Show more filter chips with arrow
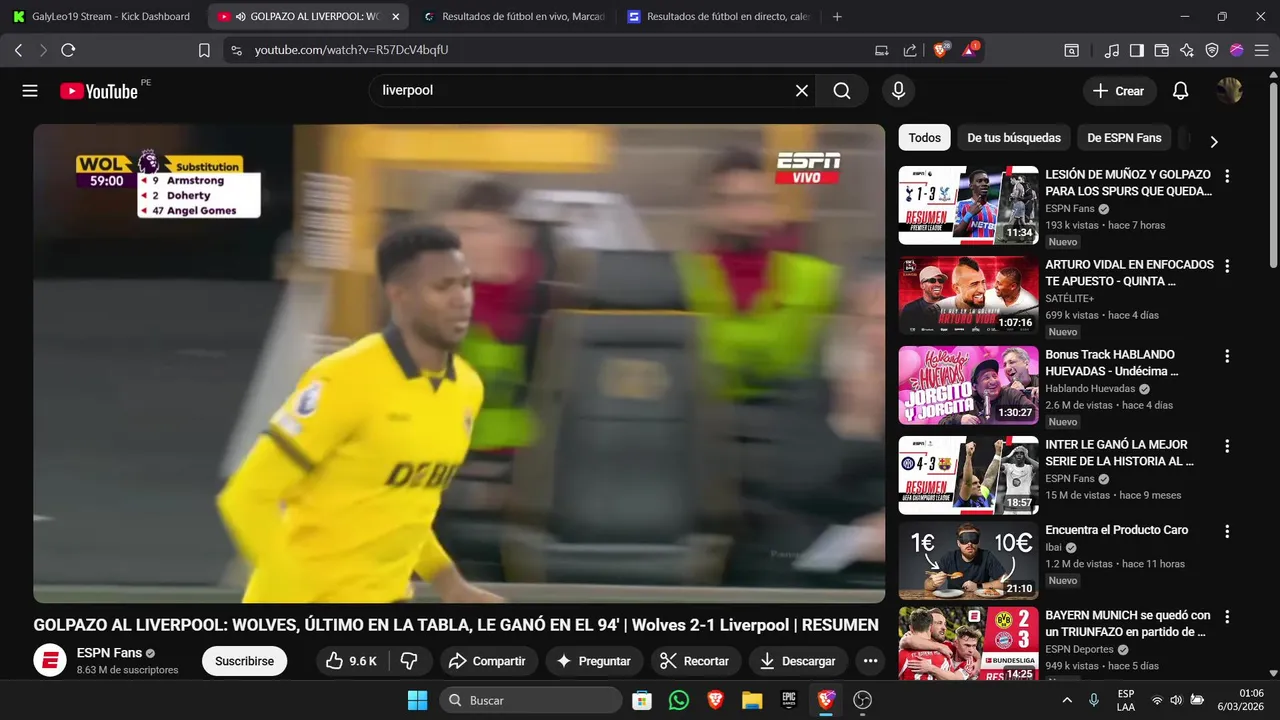This screenshot has height=720, width=1280. pos(1214,141)
